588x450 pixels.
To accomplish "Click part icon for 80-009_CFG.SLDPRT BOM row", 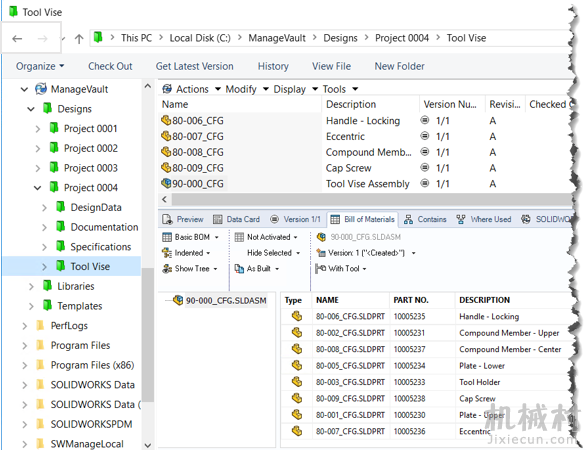I will pos(297,398).
